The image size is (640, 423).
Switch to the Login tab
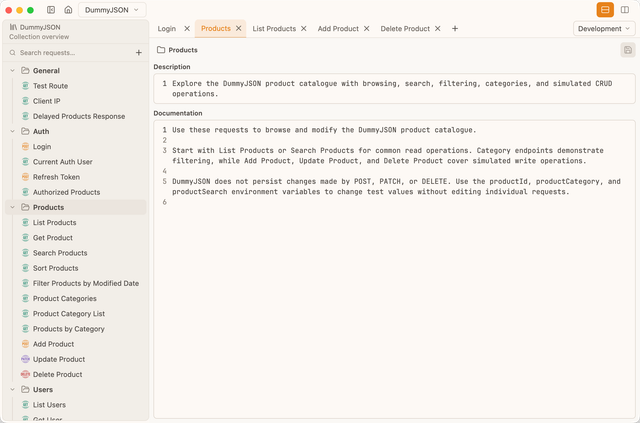tap(167, 29)
